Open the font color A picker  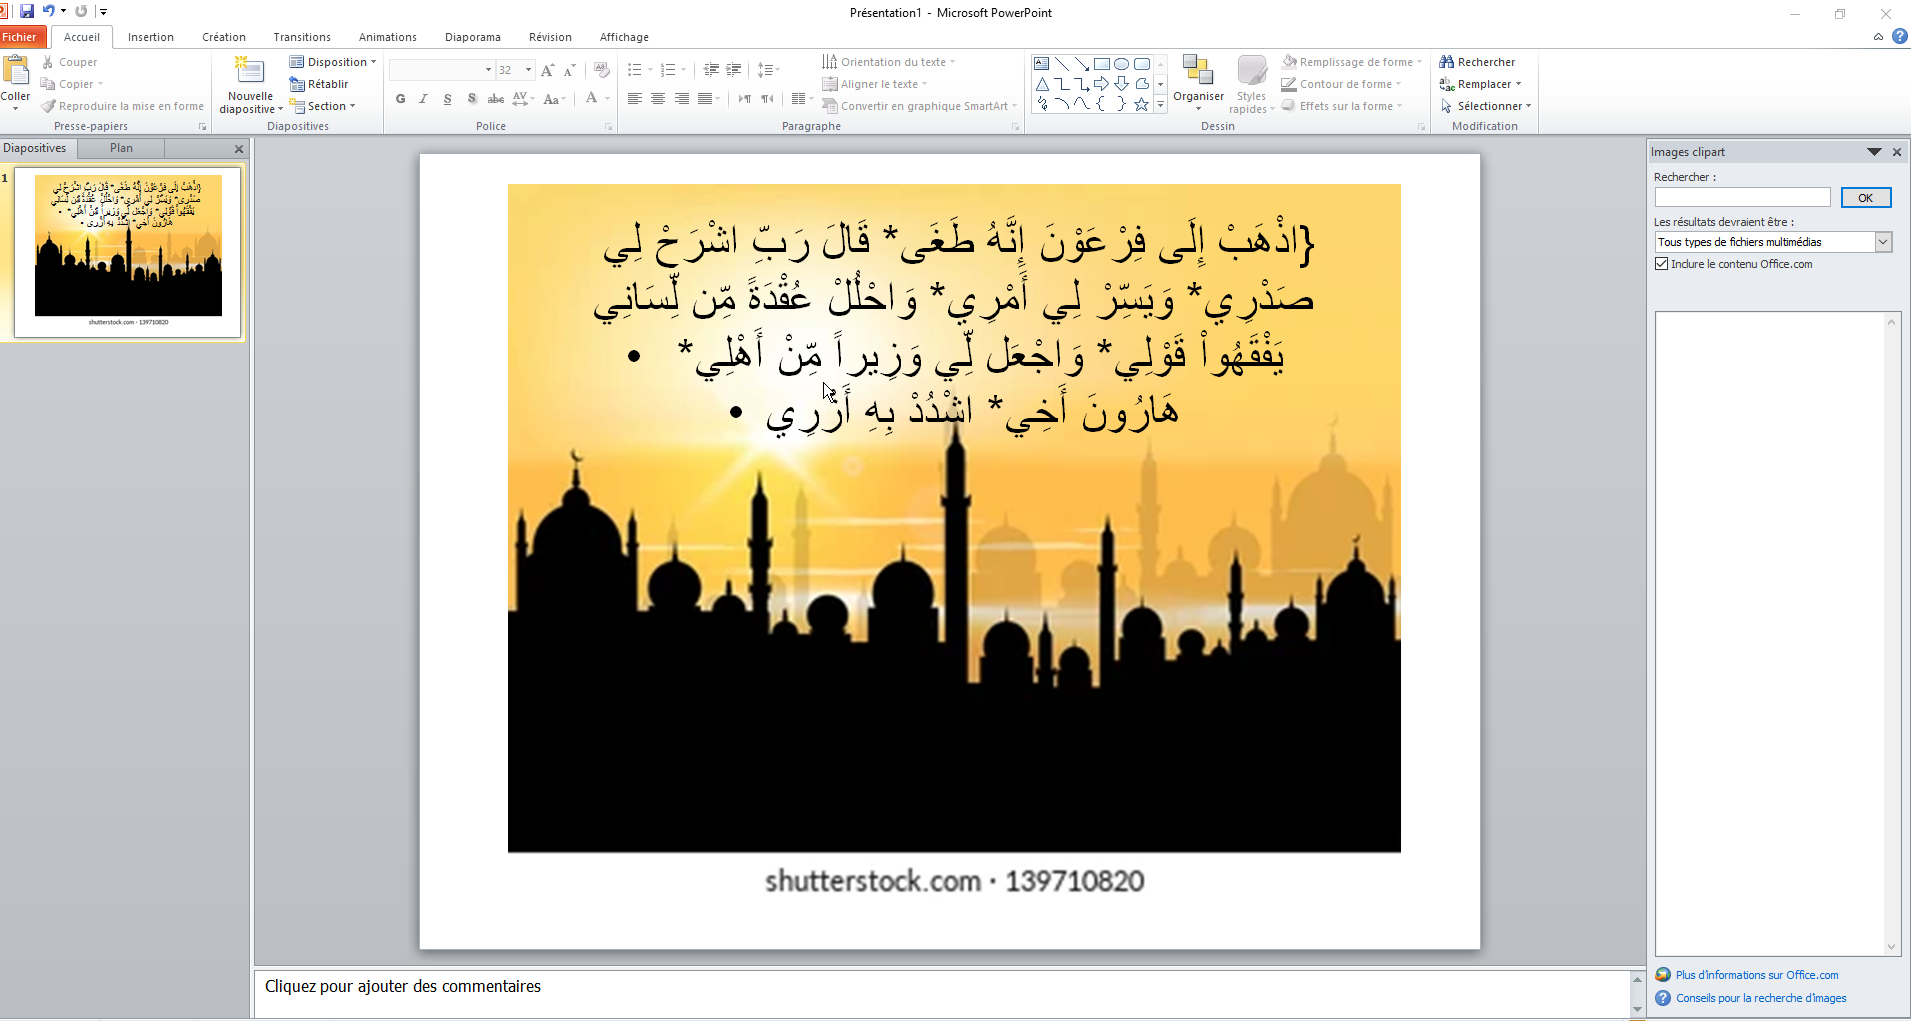(x=592, y=98)
